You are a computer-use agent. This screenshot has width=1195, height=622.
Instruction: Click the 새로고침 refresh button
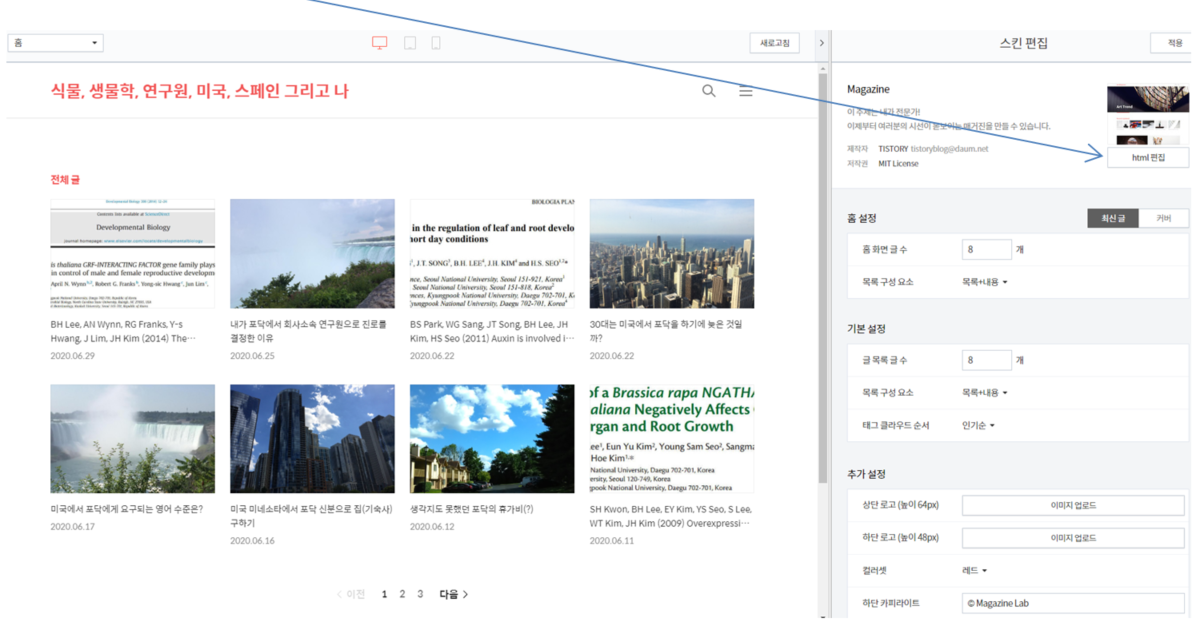(774, 43)
